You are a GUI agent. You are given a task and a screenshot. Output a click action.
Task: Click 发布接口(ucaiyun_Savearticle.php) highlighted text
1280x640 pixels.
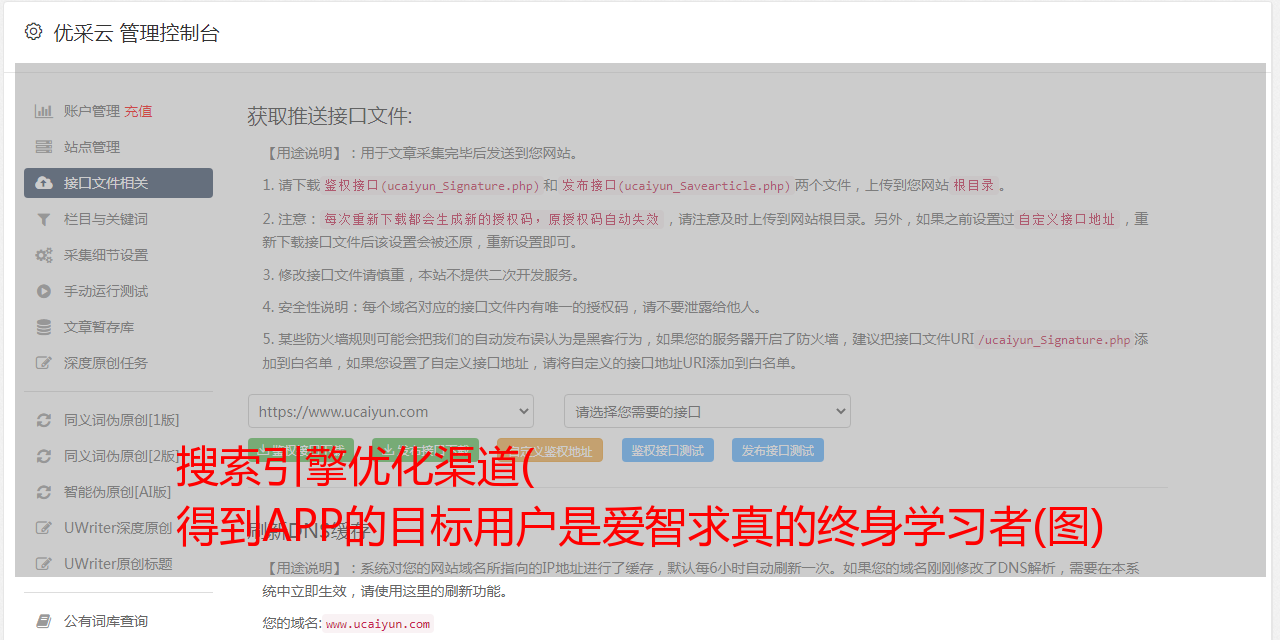point(676,185)
